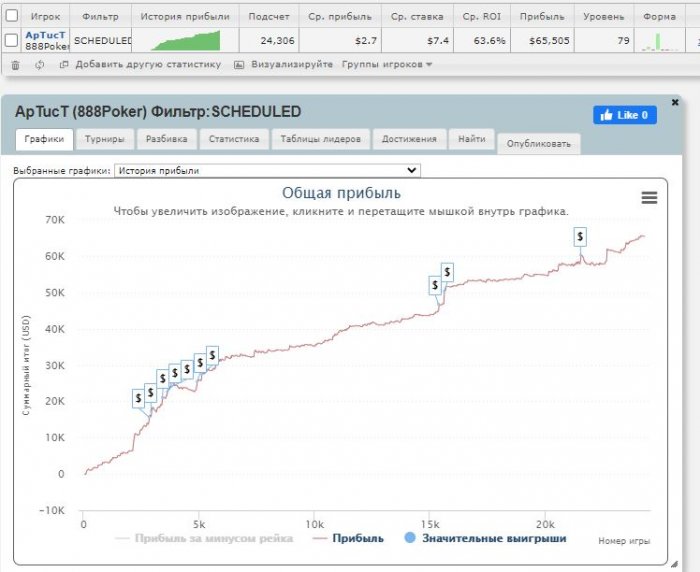Open the Выбранные графики dropdown
The width and height of the screenshot is (700, 572).
click(267, 171)
